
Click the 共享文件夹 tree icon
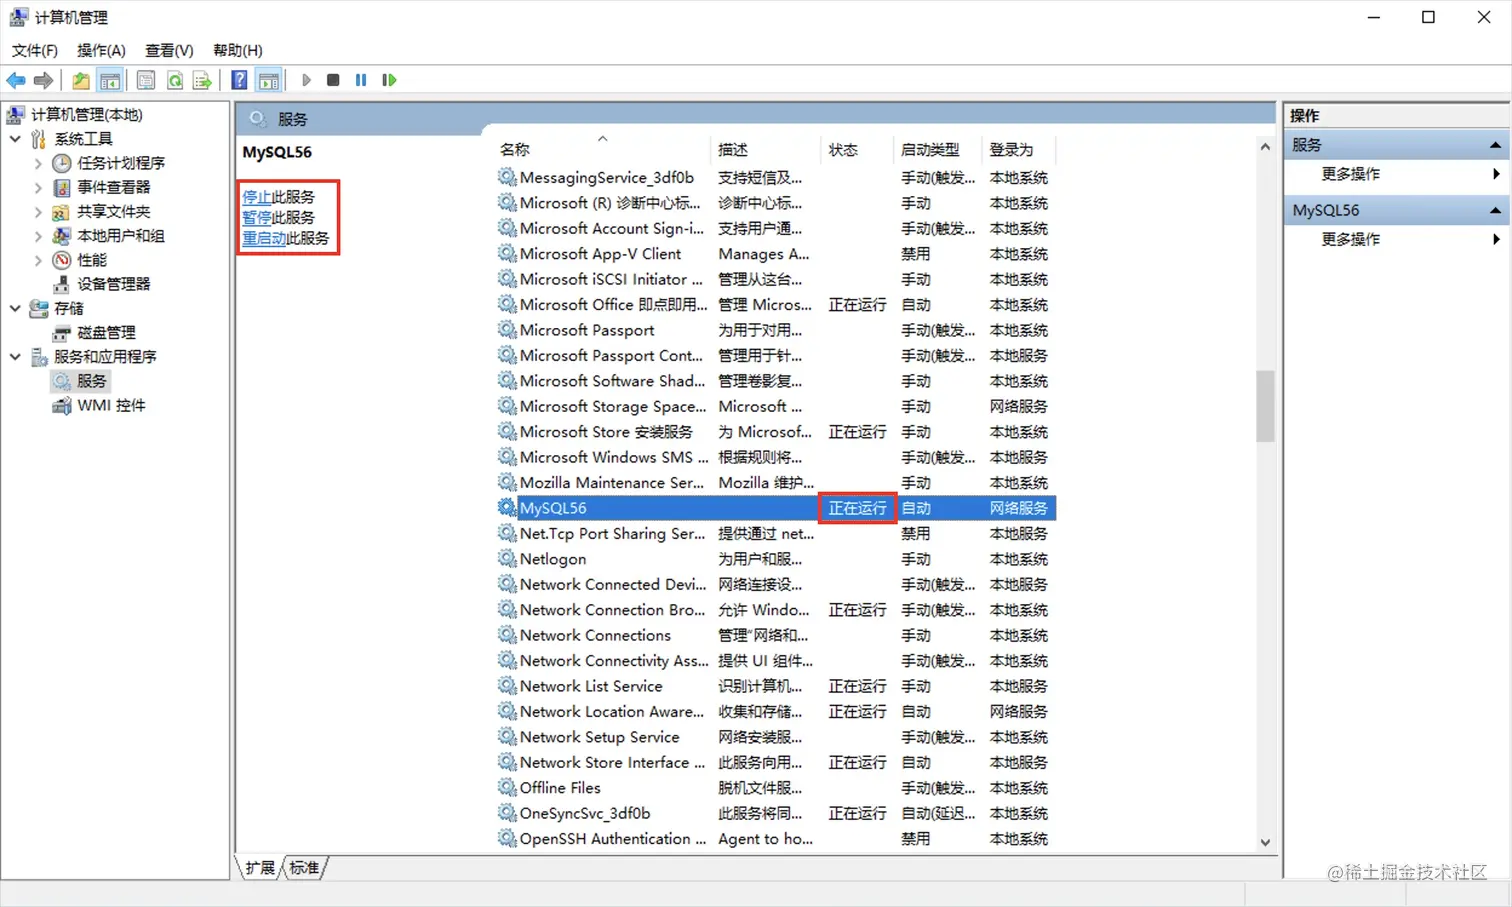62,212
